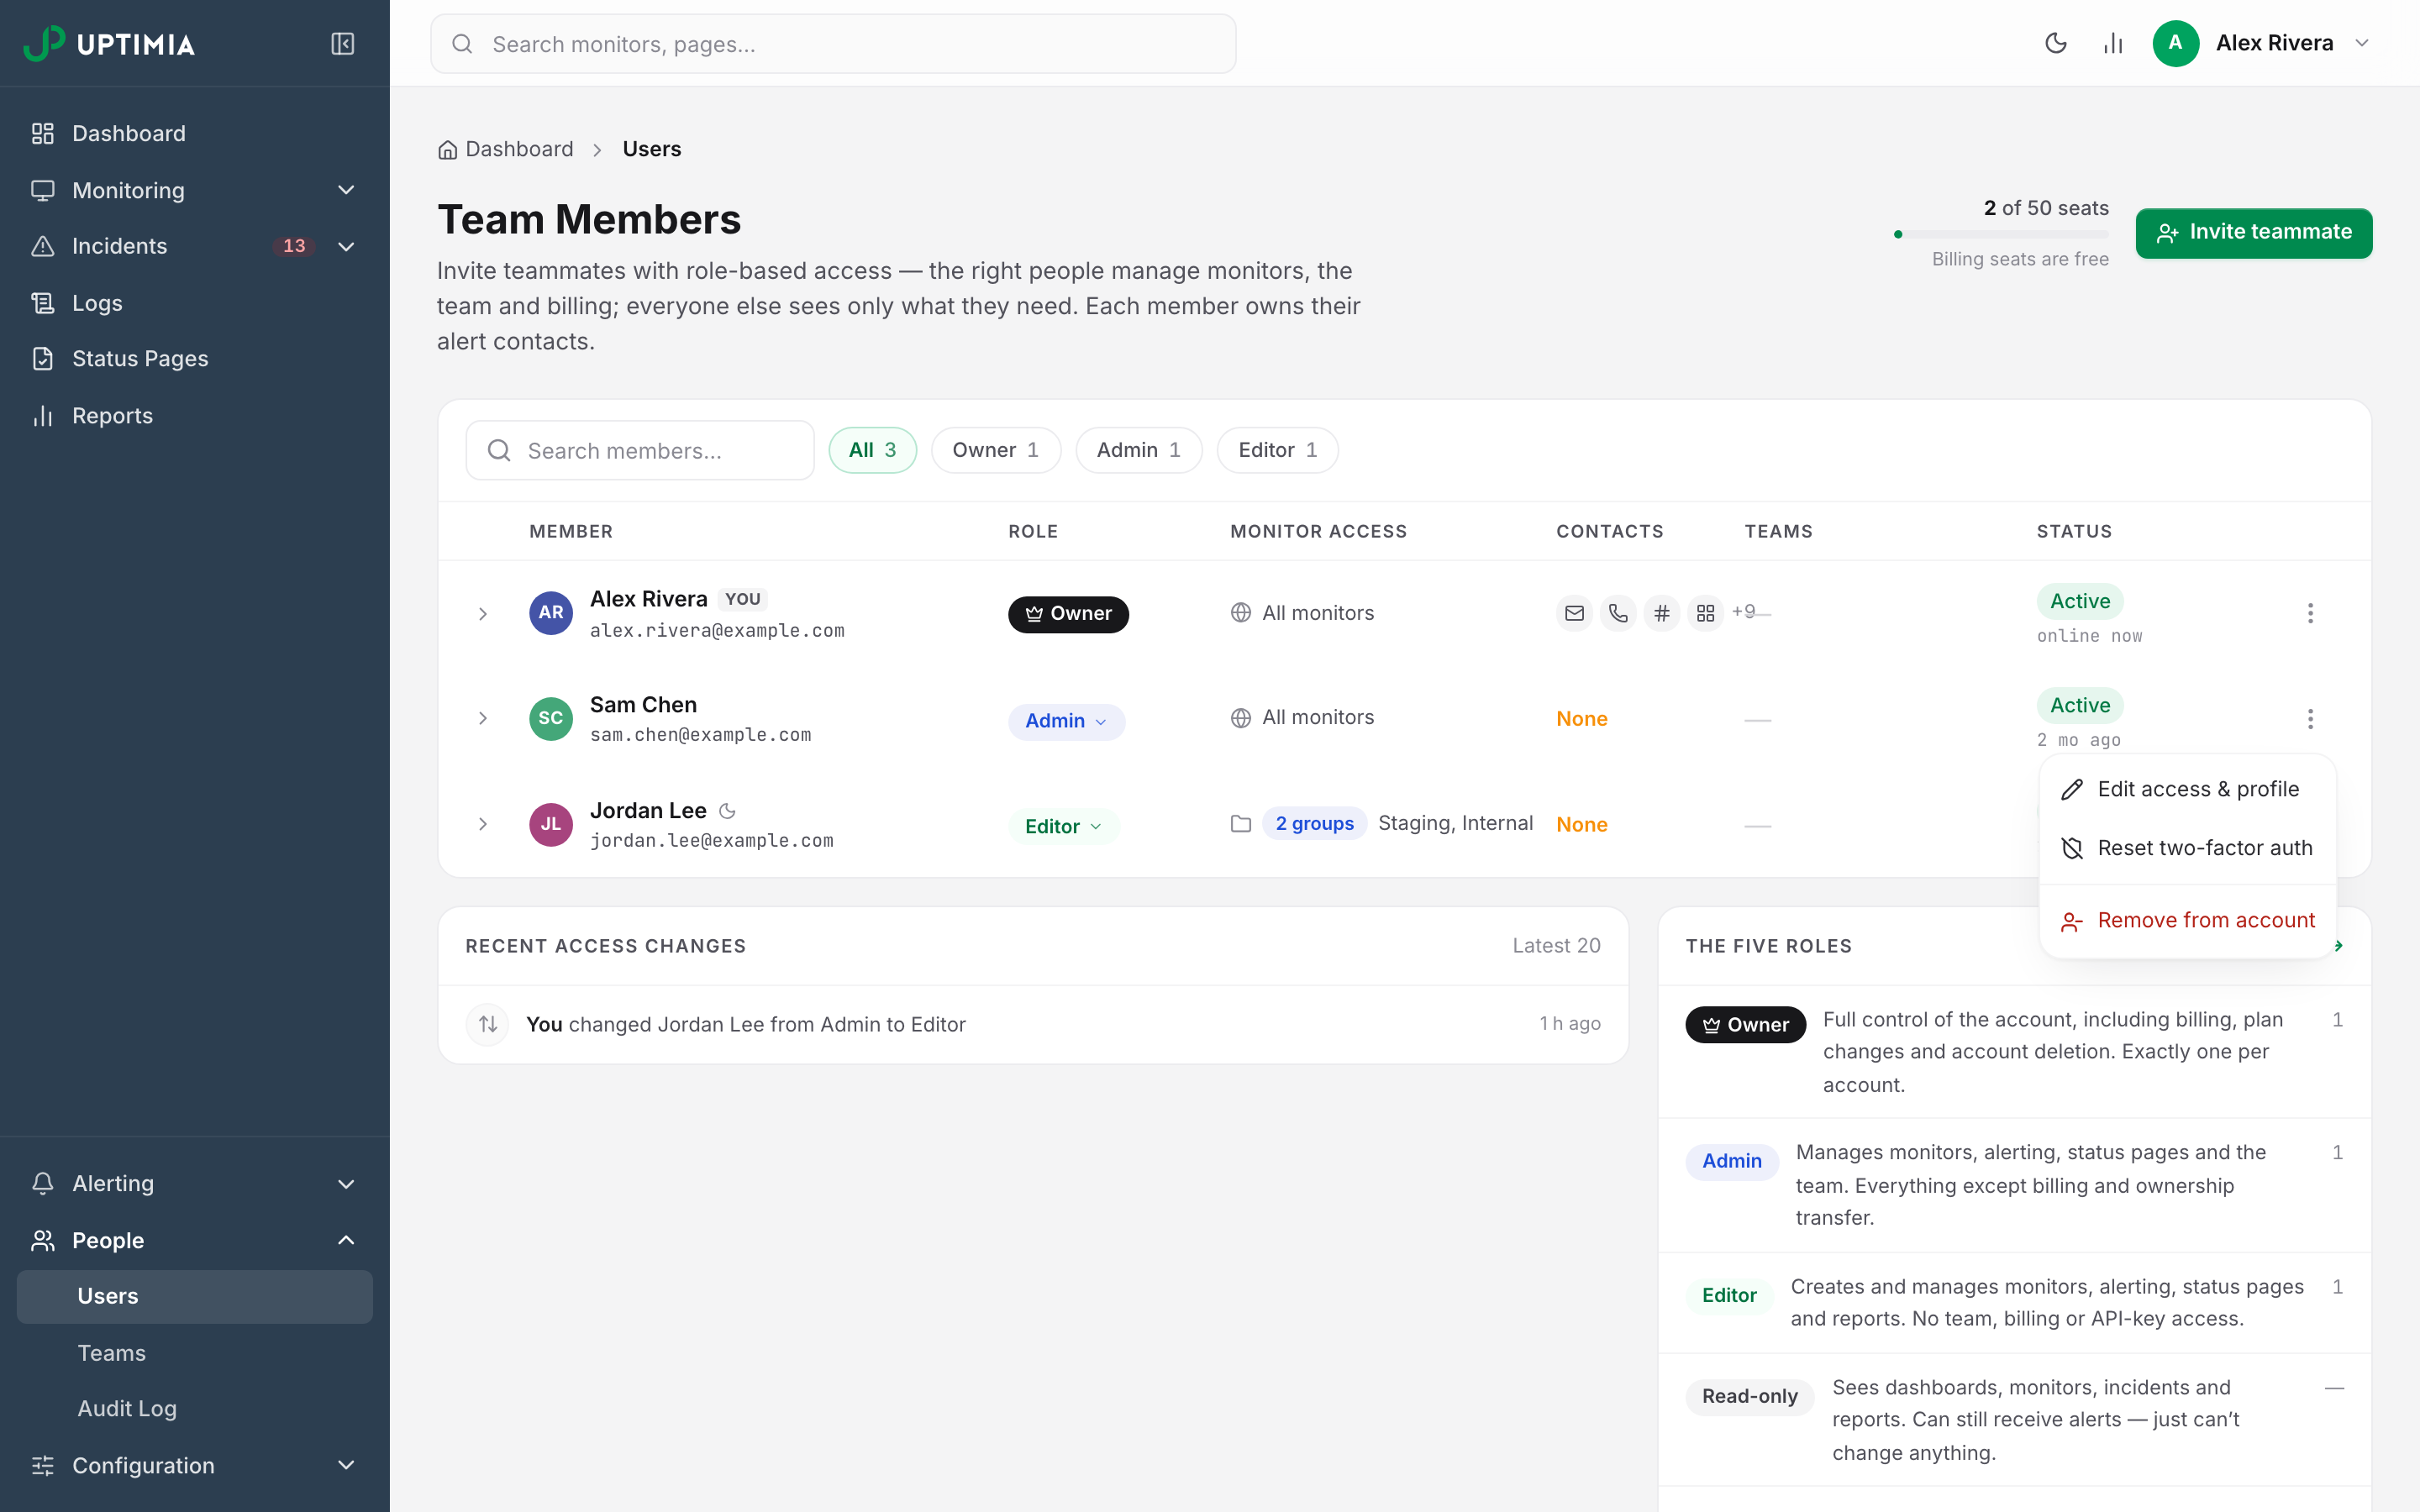
Task: Select Remove from account option
Action: click(2187, 920)
